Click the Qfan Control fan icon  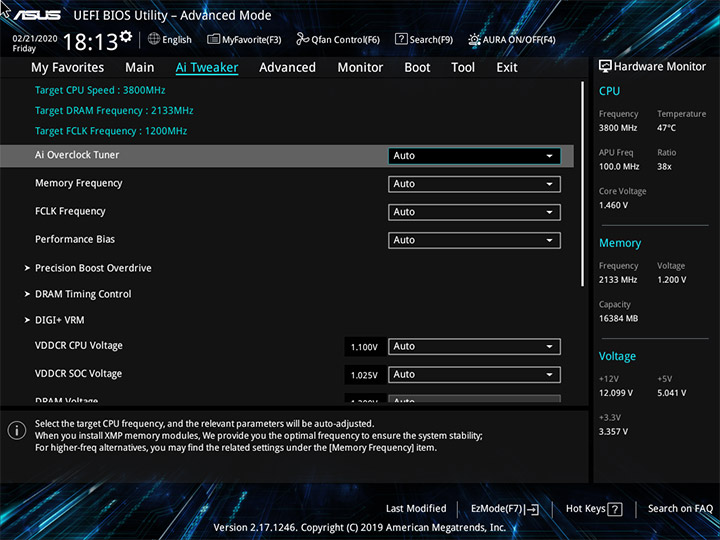tap(303, 39)
